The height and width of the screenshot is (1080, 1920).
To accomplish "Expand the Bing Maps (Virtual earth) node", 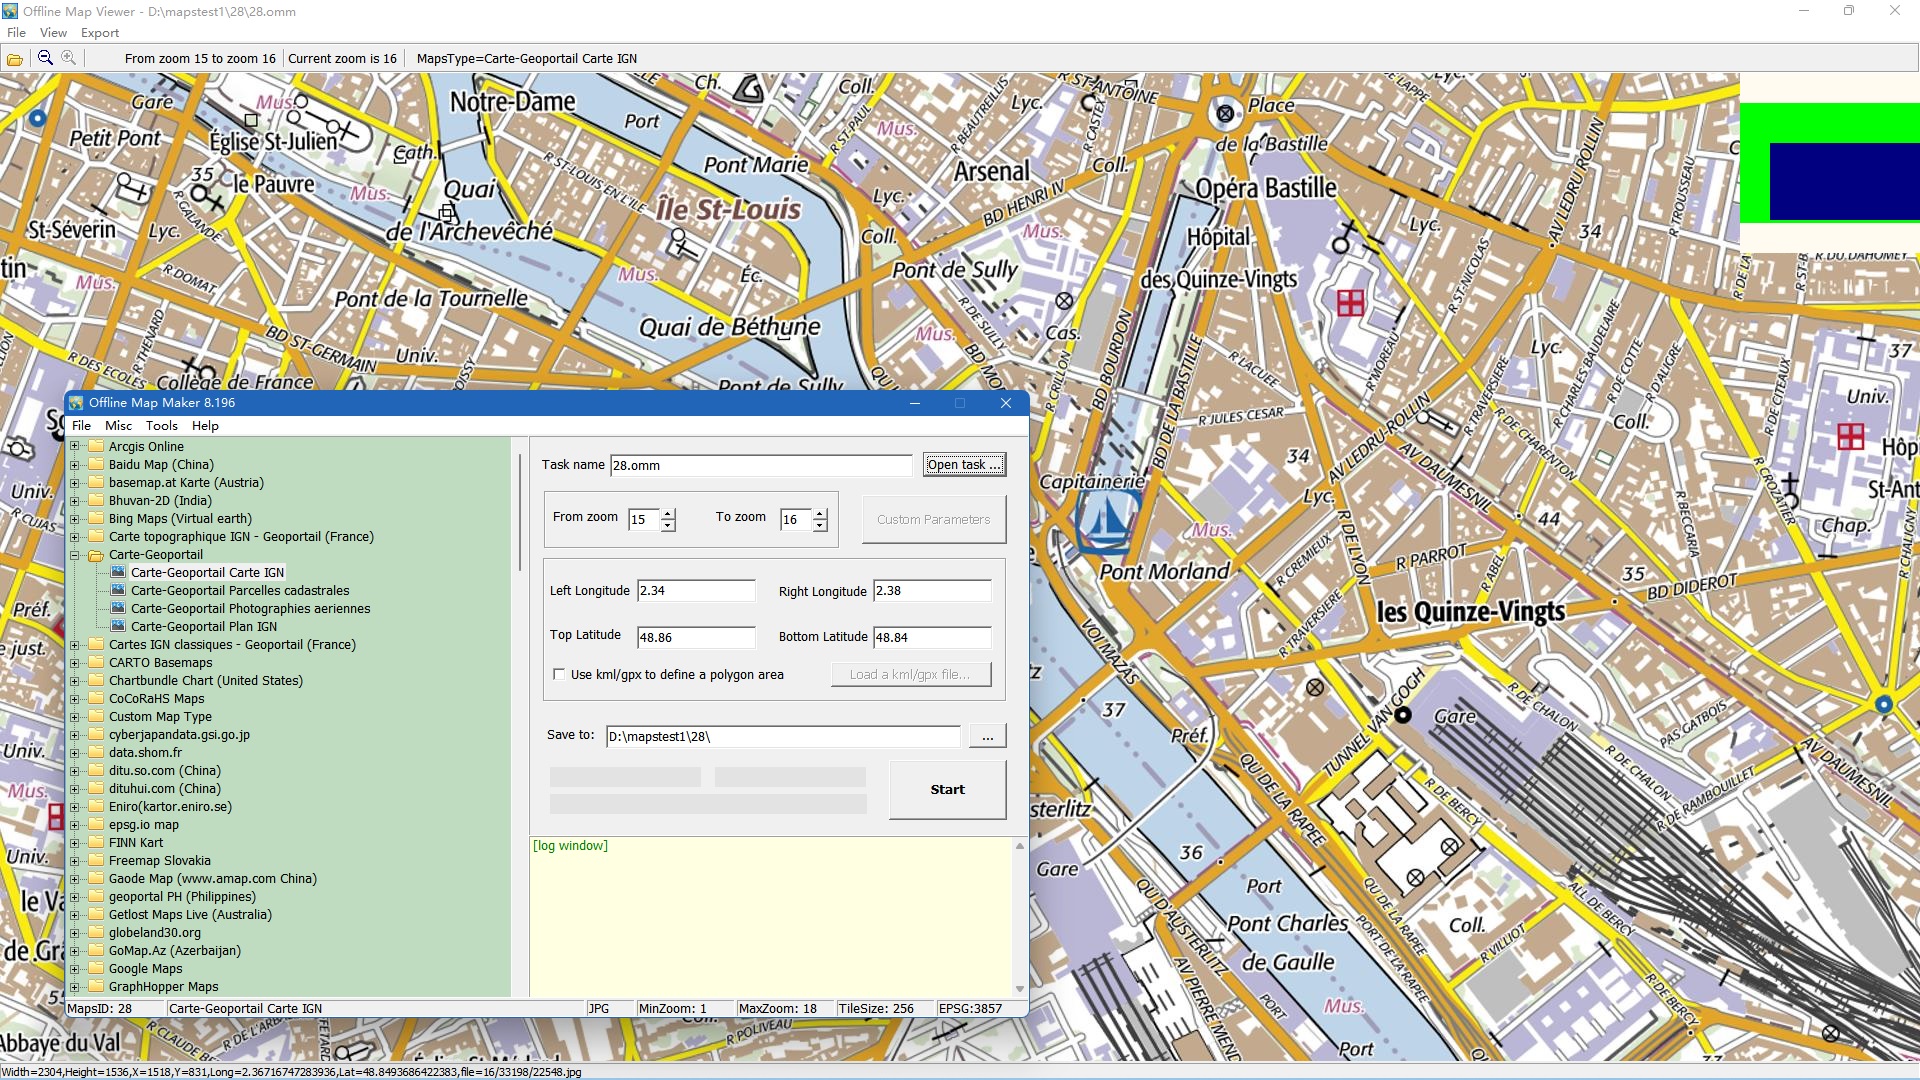I will coord(74,519).
